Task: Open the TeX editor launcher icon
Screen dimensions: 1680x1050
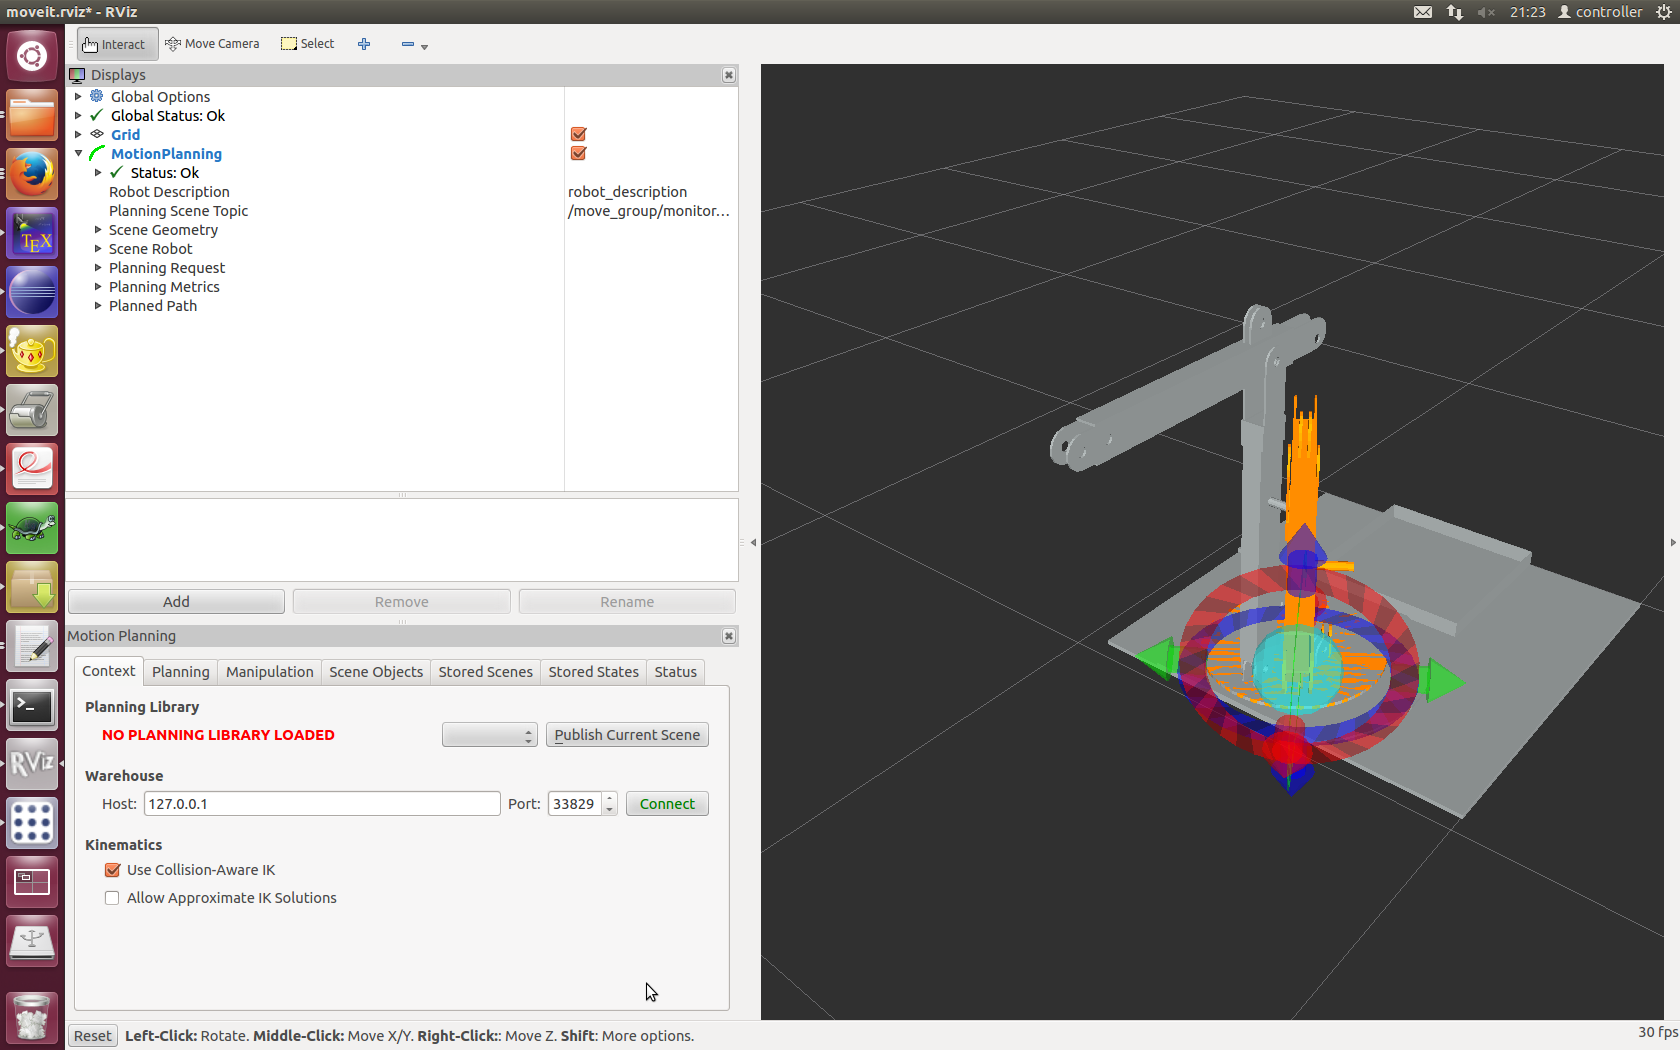Action: [x=32, y=233]
